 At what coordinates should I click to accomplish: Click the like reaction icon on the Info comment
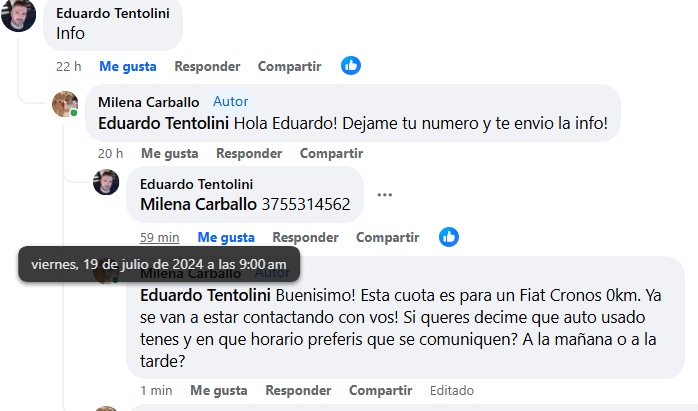coord(350,66)
